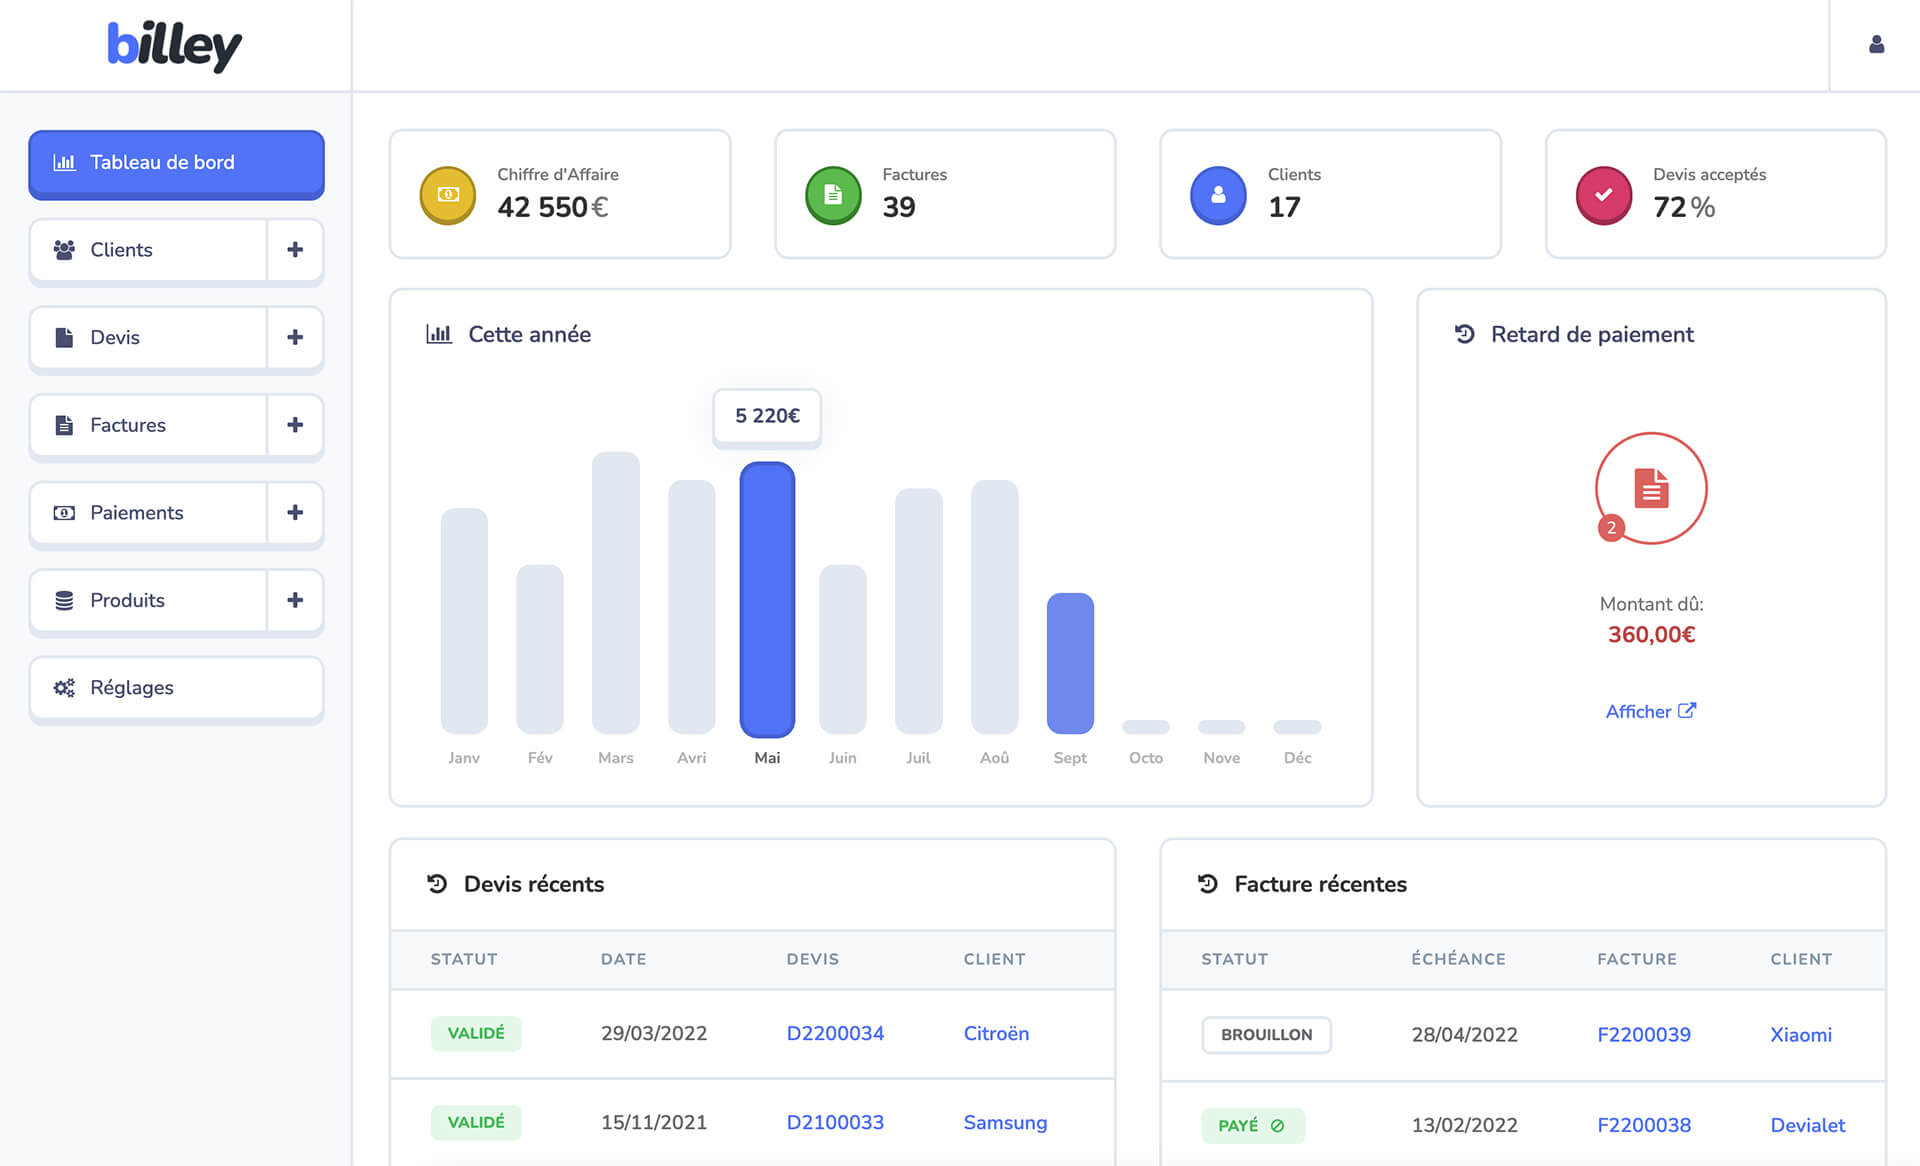Select the Mai bar in the chart
The width and height of the screenshot is (1920, 1166).
pyautogui.click(x=767, y=599)
